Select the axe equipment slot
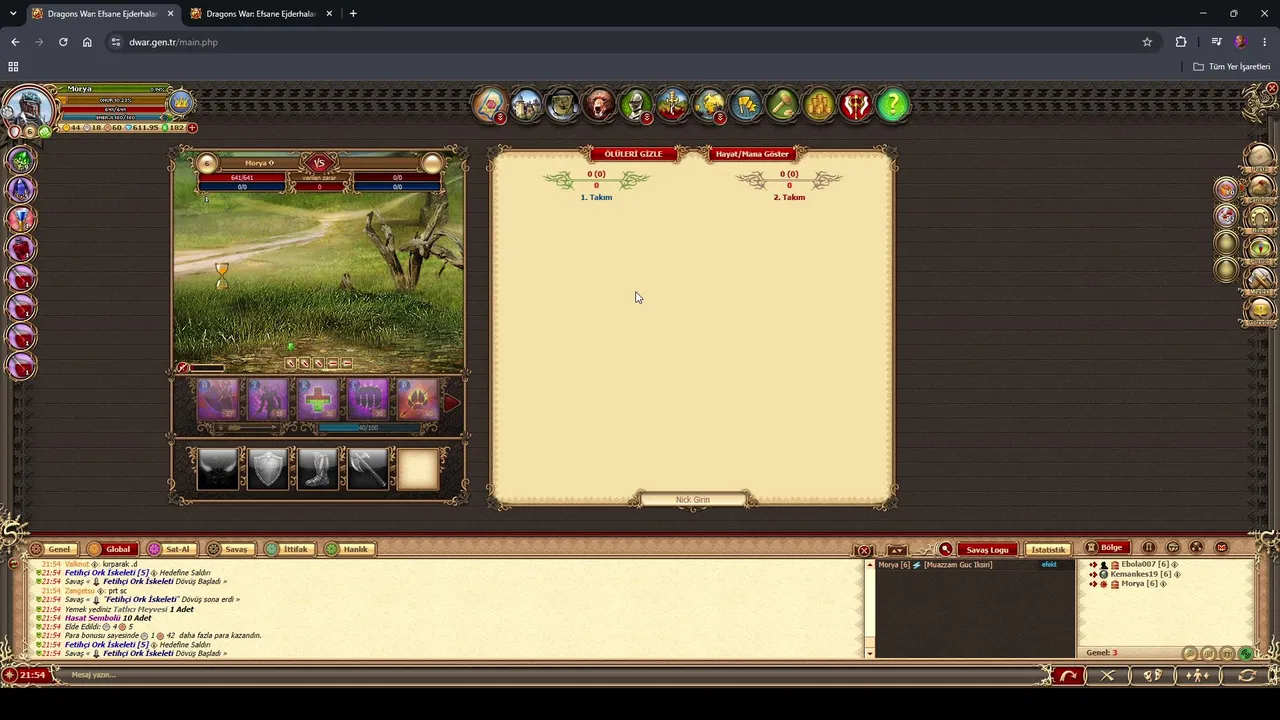 tap(368, 469)
